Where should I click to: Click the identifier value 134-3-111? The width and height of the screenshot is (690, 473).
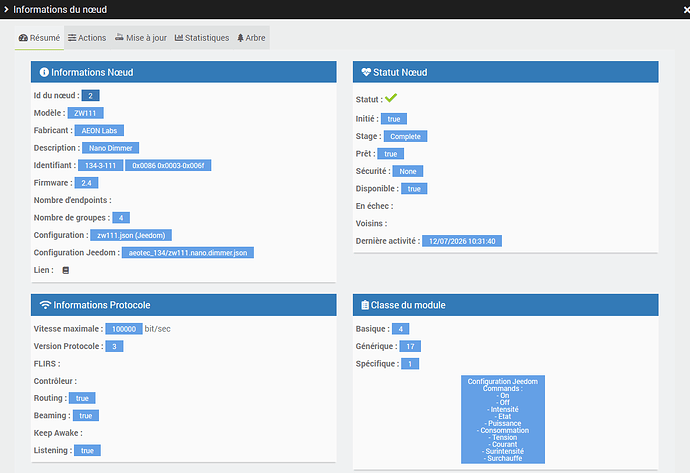(100, 165)
